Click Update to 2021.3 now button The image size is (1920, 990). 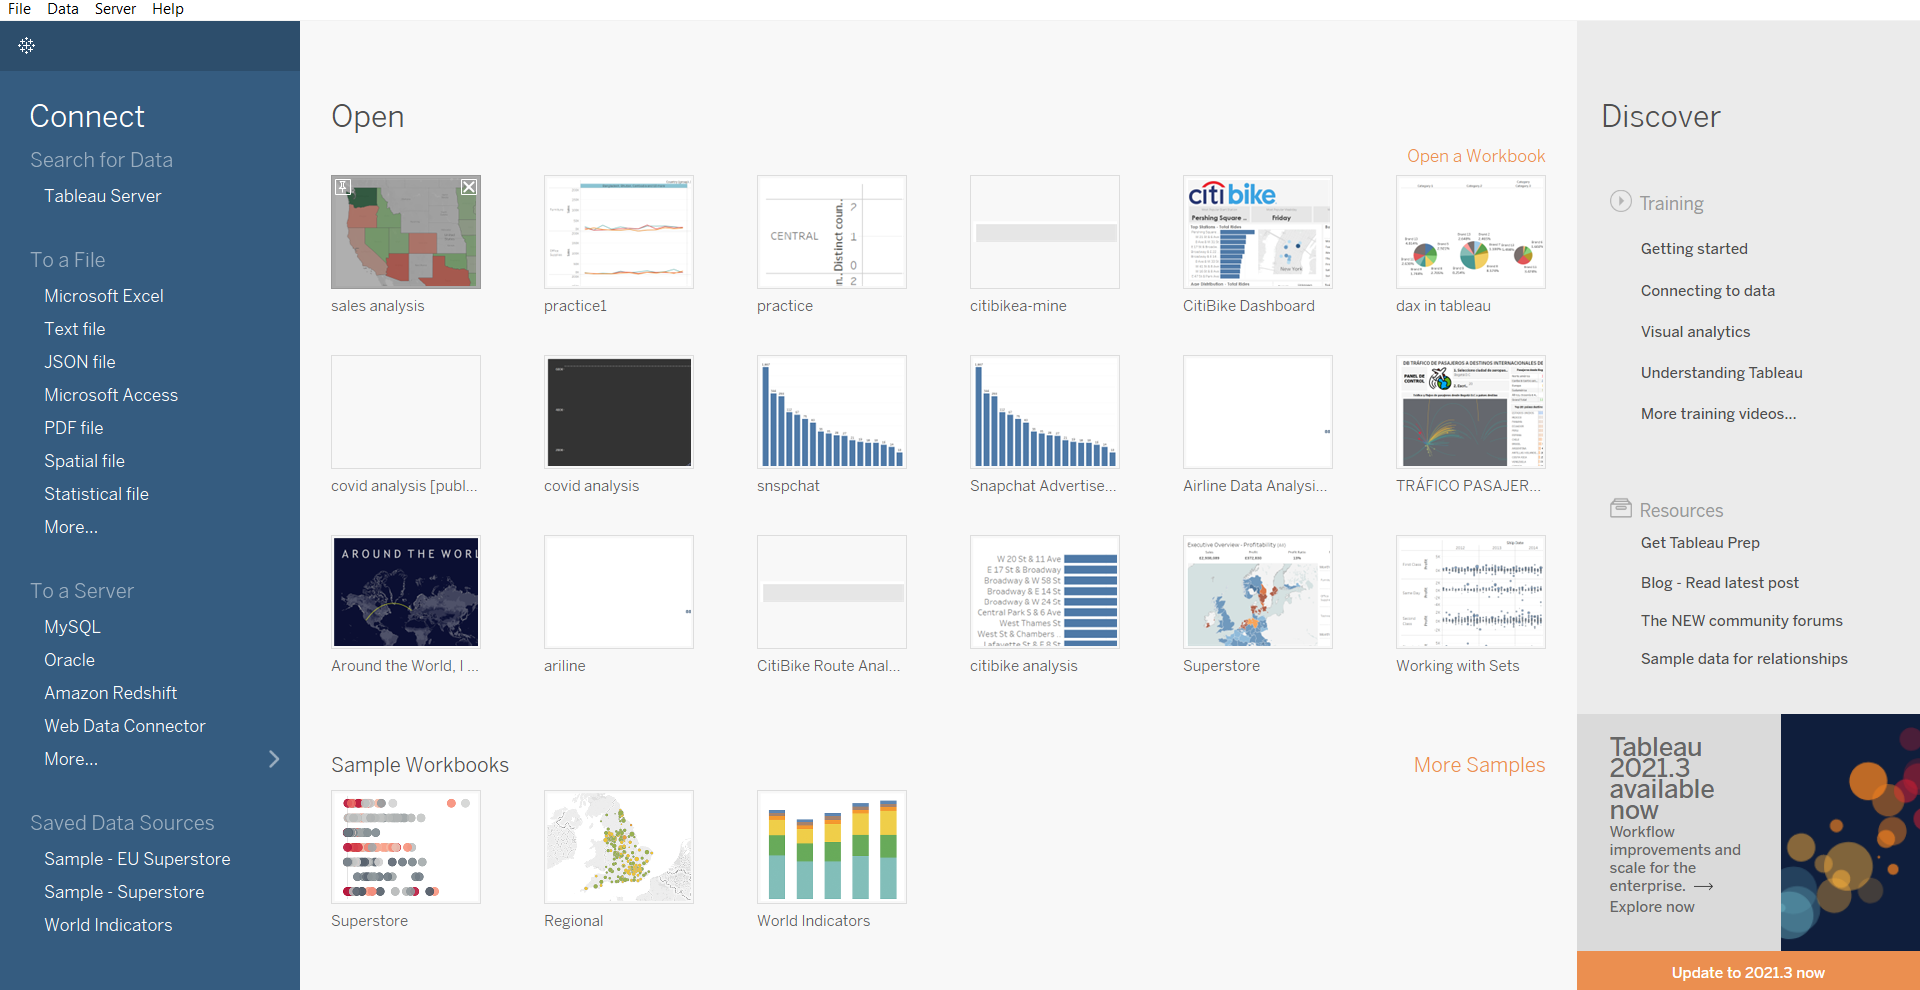coord(1748,972)
